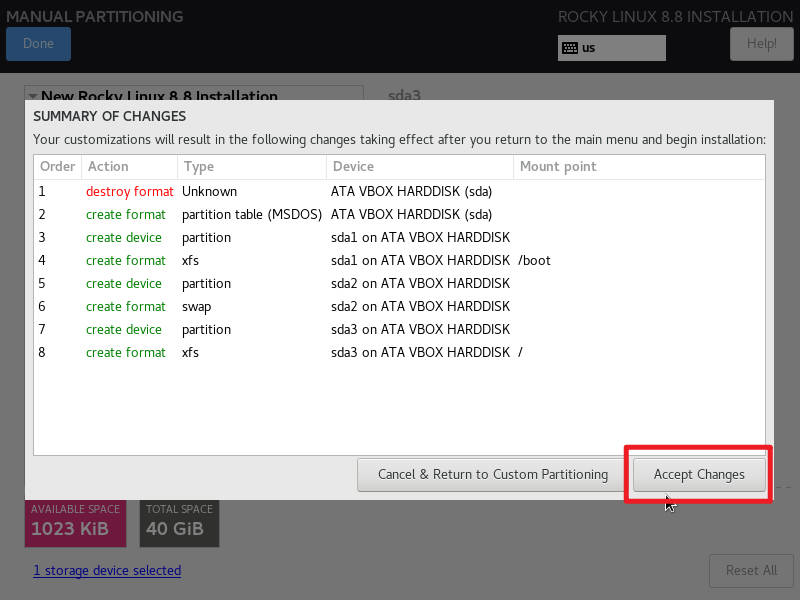The width and height of the screenshot is (800, 600).
Task: Select row 4 'xfs' type cell
Action: 190,261
